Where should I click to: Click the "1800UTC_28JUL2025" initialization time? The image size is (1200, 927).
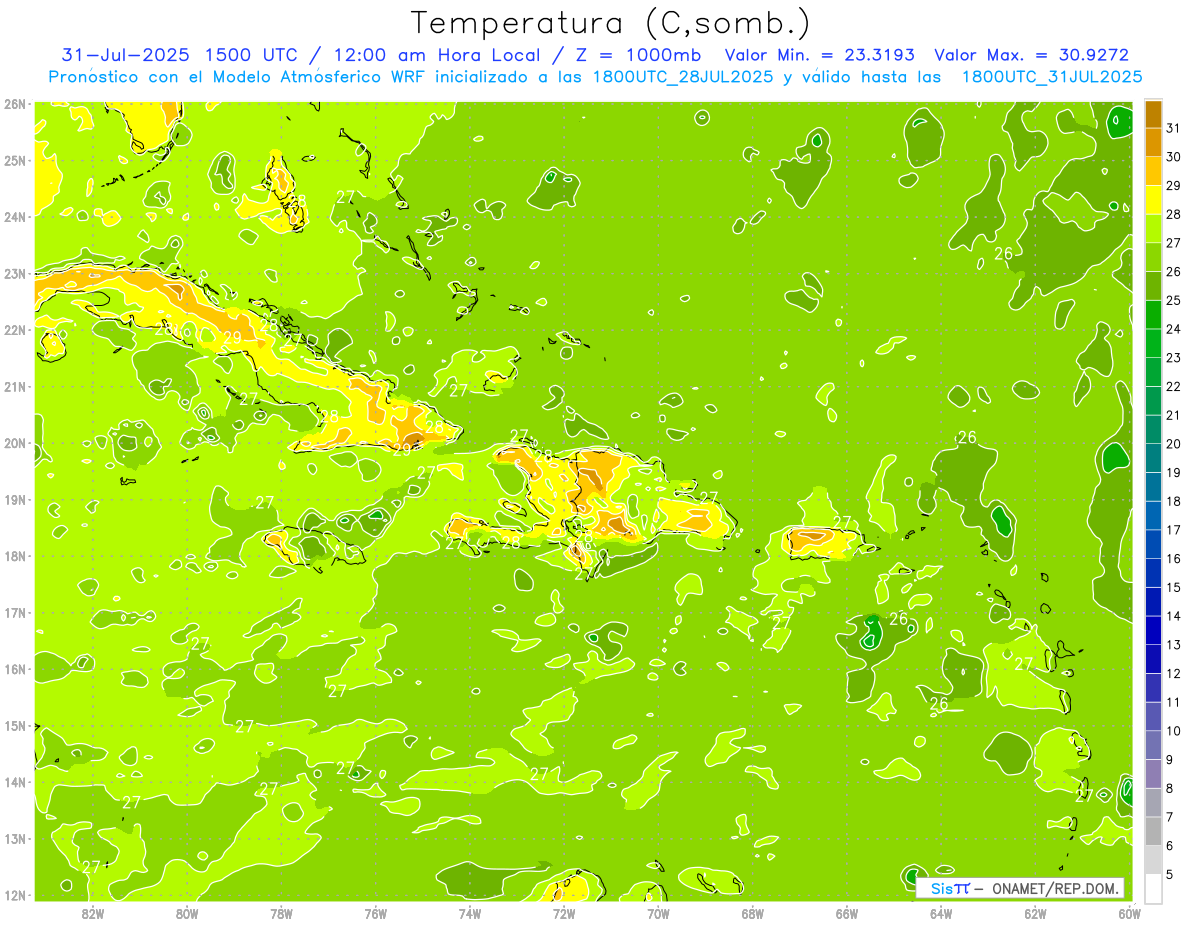(x=683, y=76)
